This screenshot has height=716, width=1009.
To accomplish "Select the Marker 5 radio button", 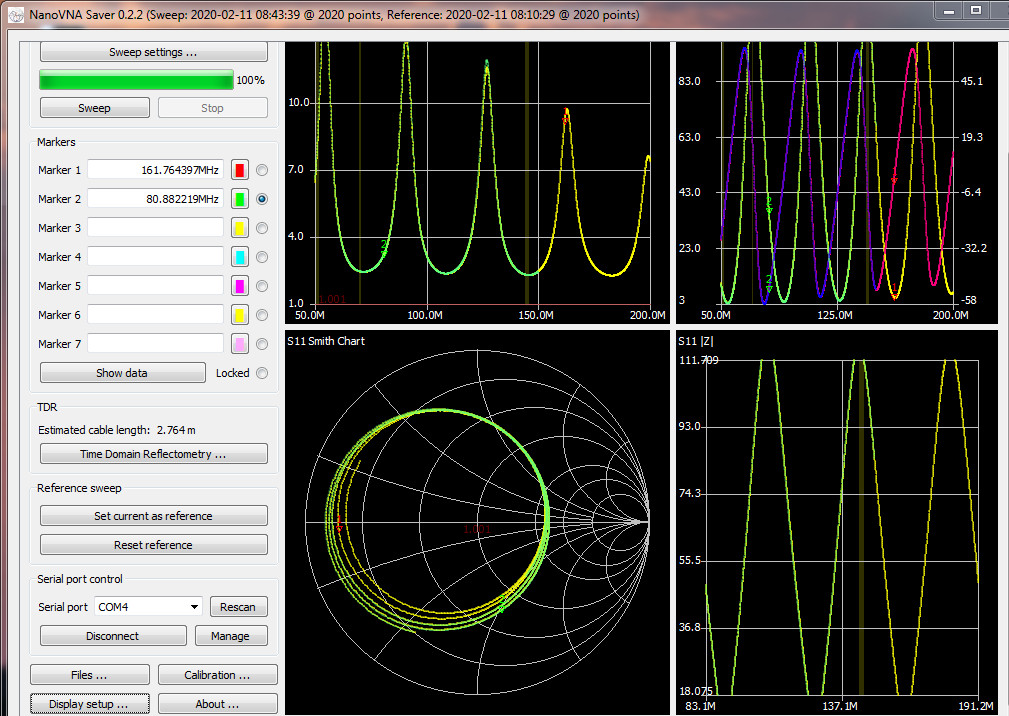I will click(x=262, y=286).
